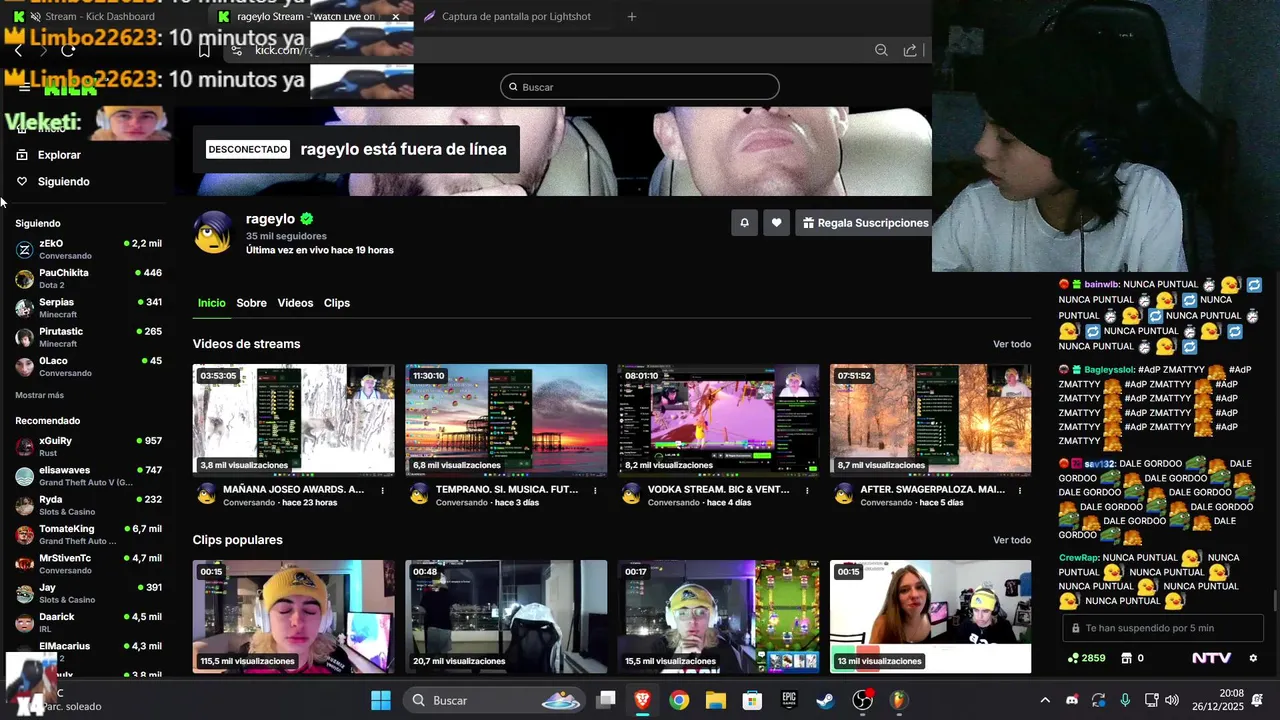Open File Explorer from the taskbar

click(715, 700)
